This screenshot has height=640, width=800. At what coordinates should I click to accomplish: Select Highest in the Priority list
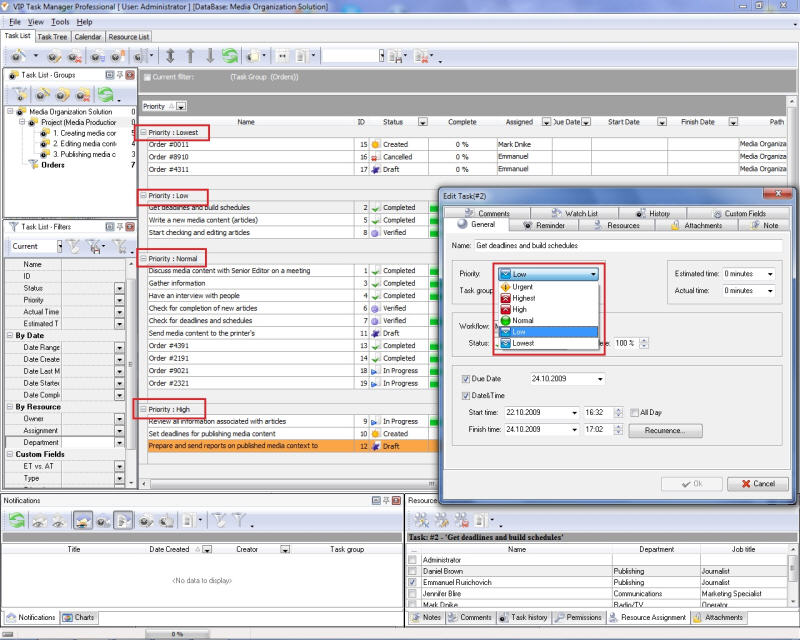[547, 299]
